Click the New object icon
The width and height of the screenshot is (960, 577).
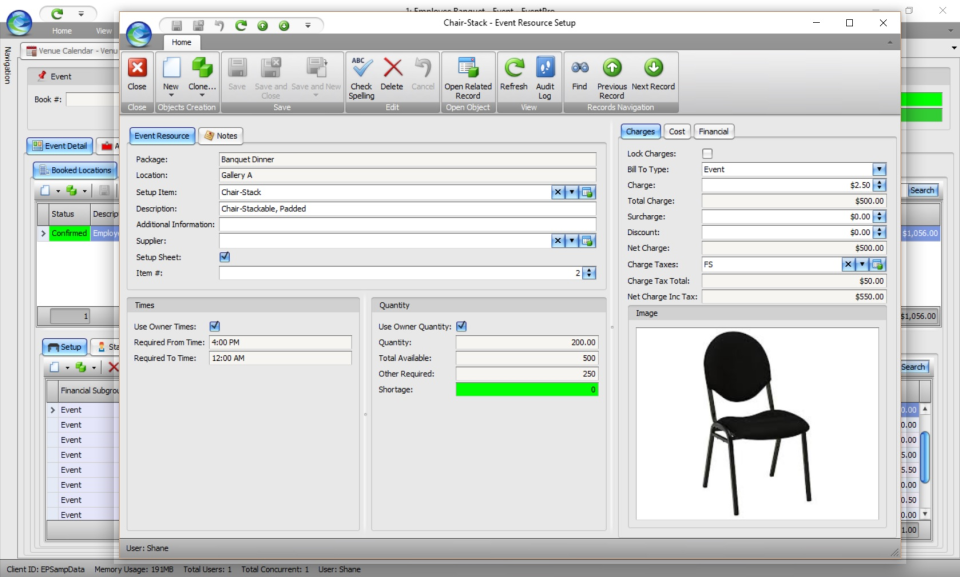(x=171, y=69)
